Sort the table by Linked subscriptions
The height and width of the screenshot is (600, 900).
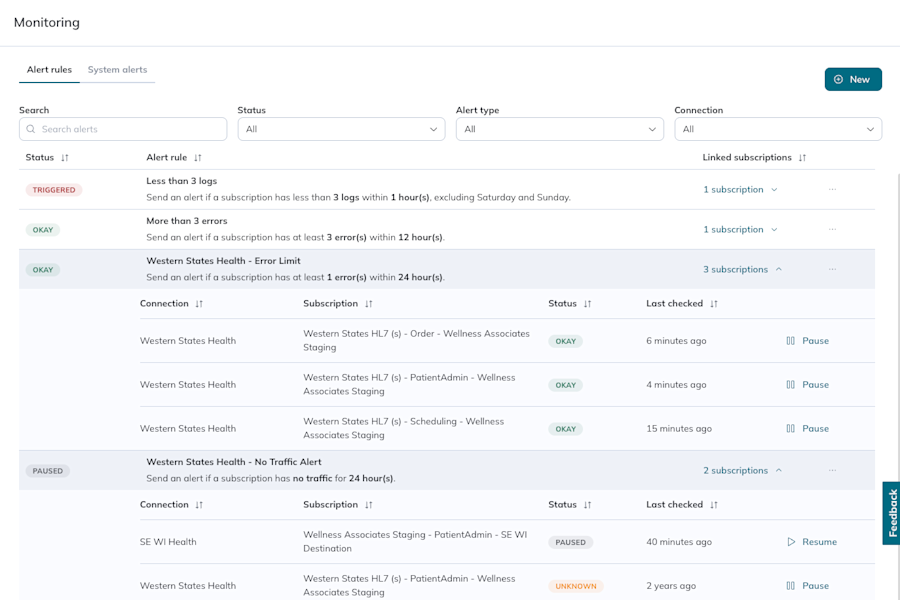tap(802, 157)
